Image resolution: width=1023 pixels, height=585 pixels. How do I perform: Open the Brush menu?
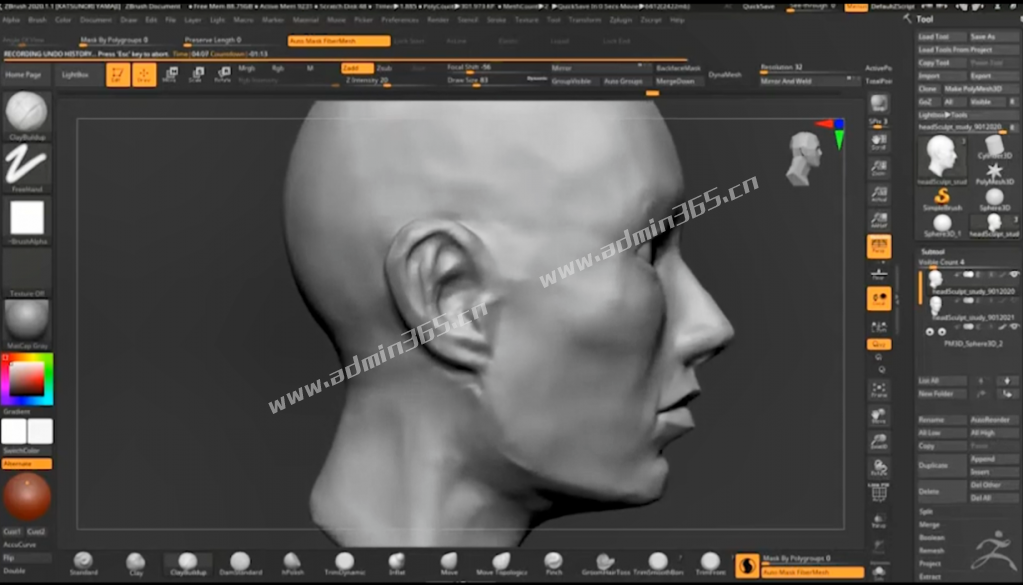tap(37, 20)
